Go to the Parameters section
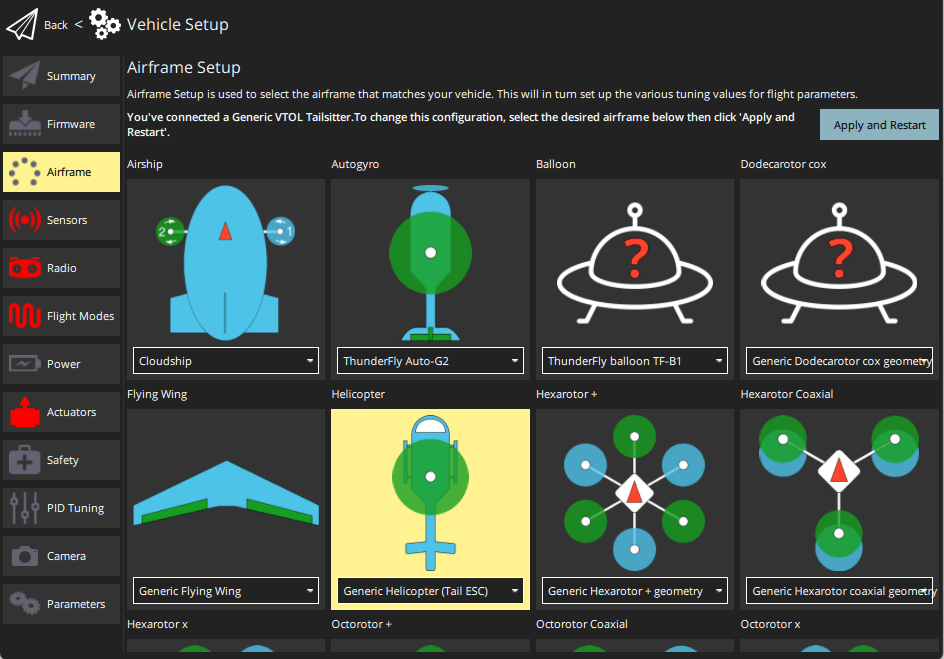The width and height of the screenshot is (944, 659). 62,604
